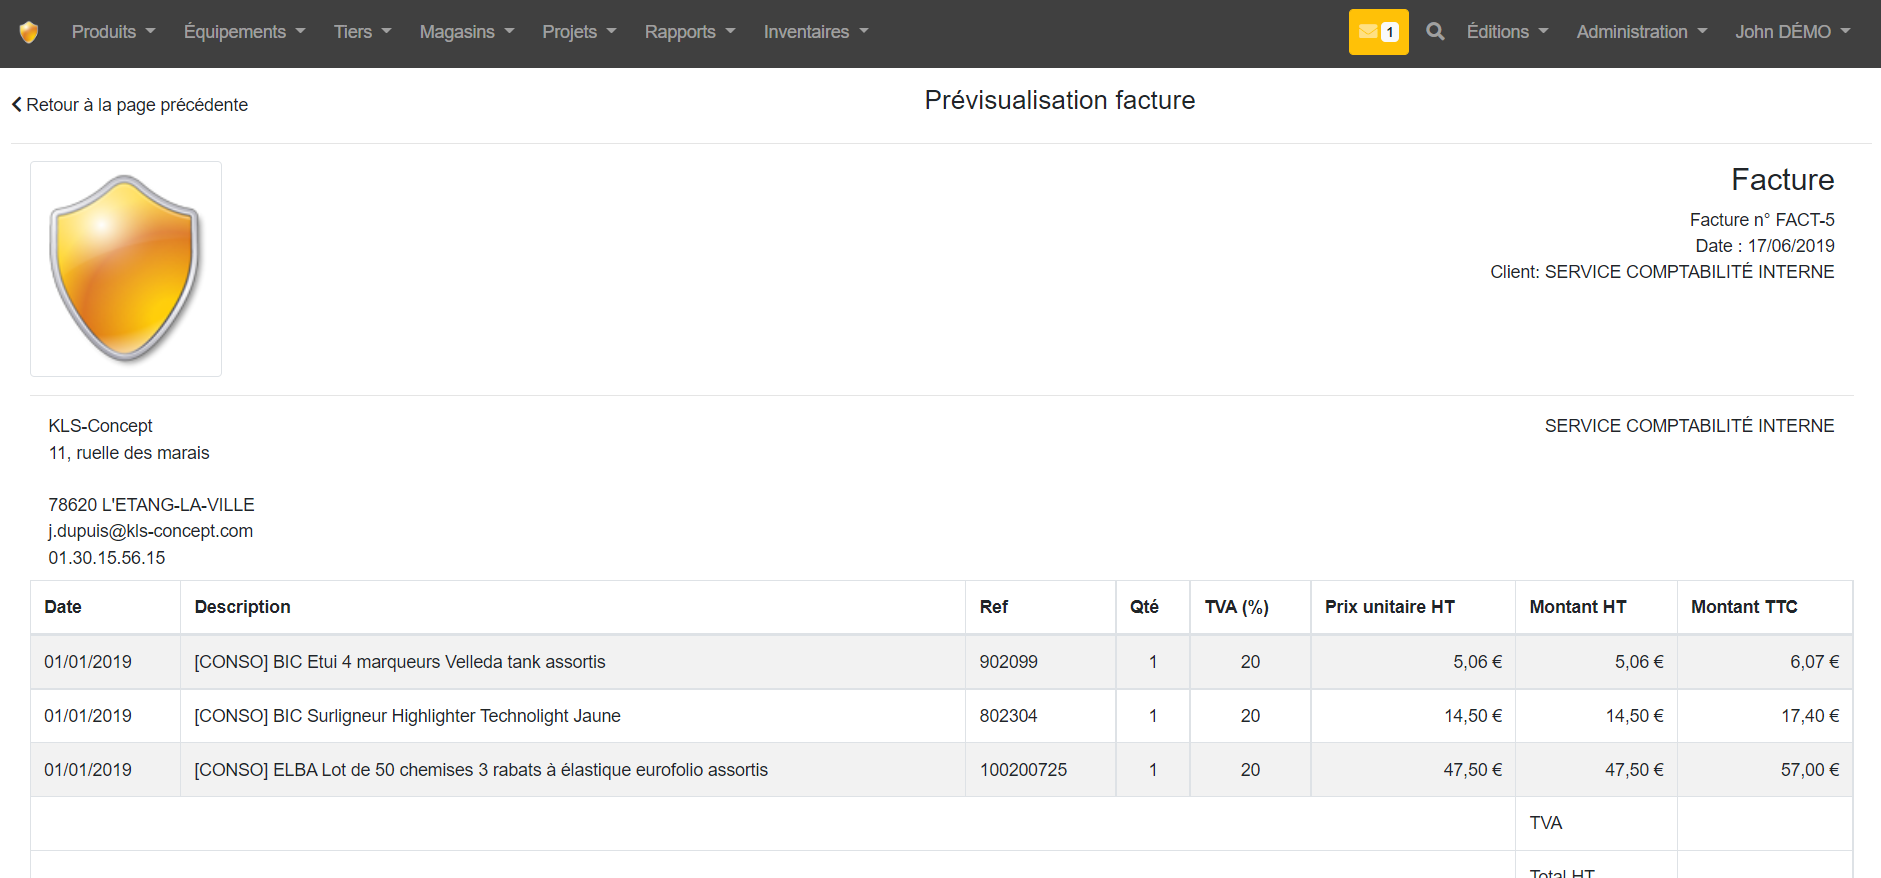The image size is (1881, 878).
Task: Select the Facture n° FACT-5 text
Action: pyautogui.click(x=1762, y=220)
